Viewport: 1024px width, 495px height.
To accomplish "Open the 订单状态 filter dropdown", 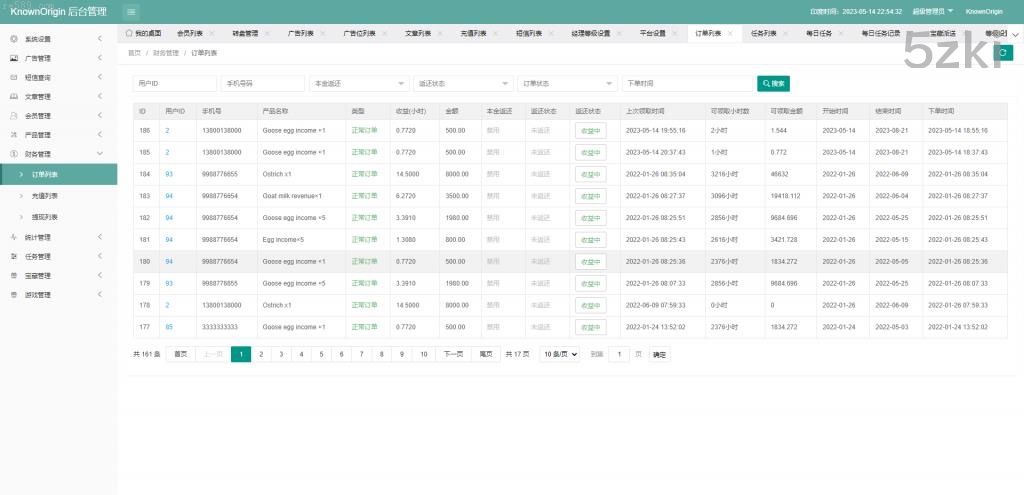I will point(567,83).
